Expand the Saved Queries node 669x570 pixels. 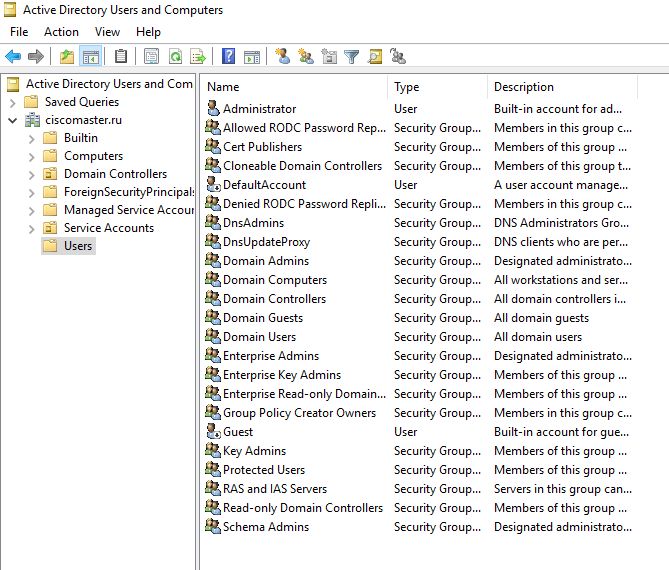pyautogui.click(x=13, y=102)
